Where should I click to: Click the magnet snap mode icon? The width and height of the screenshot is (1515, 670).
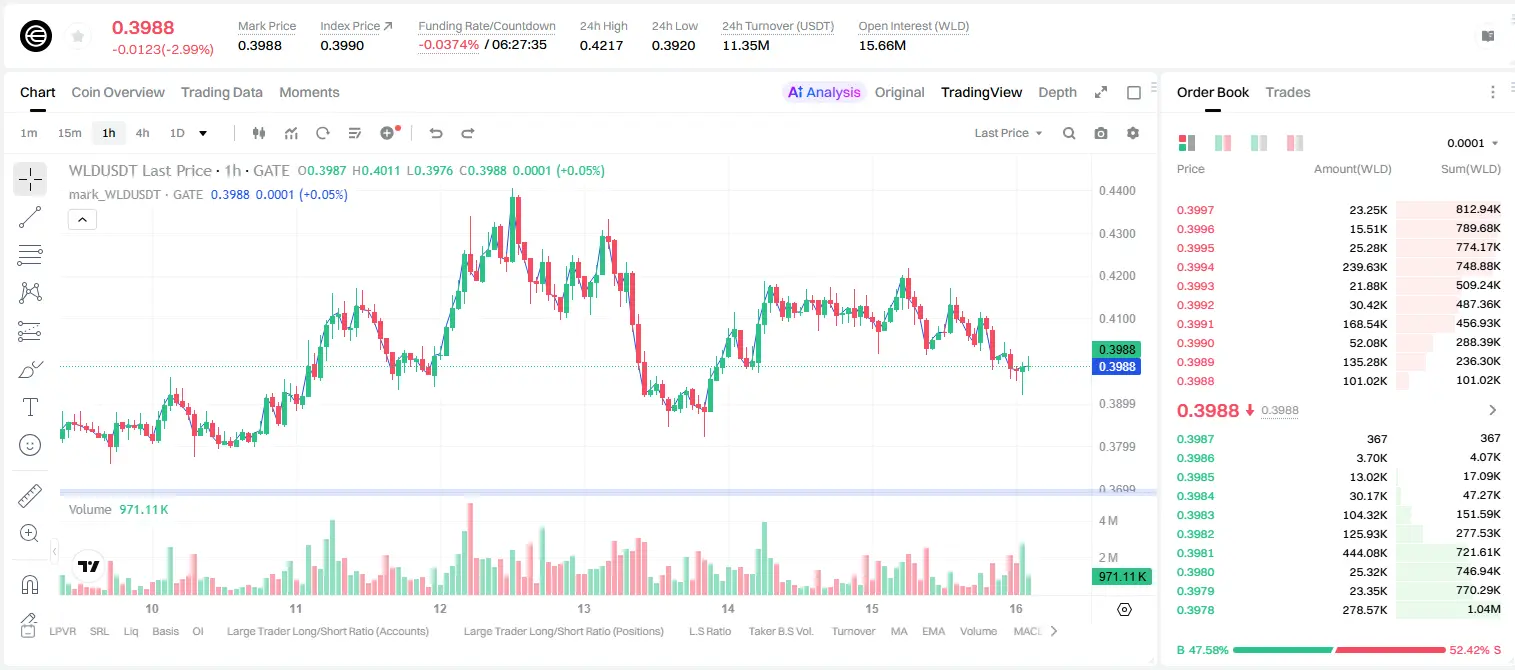(30, 584)
